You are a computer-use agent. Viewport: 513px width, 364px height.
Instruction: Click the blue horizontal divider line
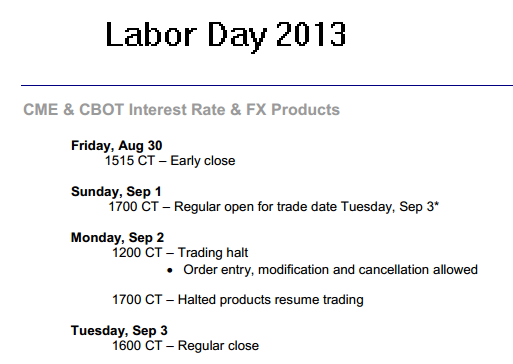click(x=267, y=85)
